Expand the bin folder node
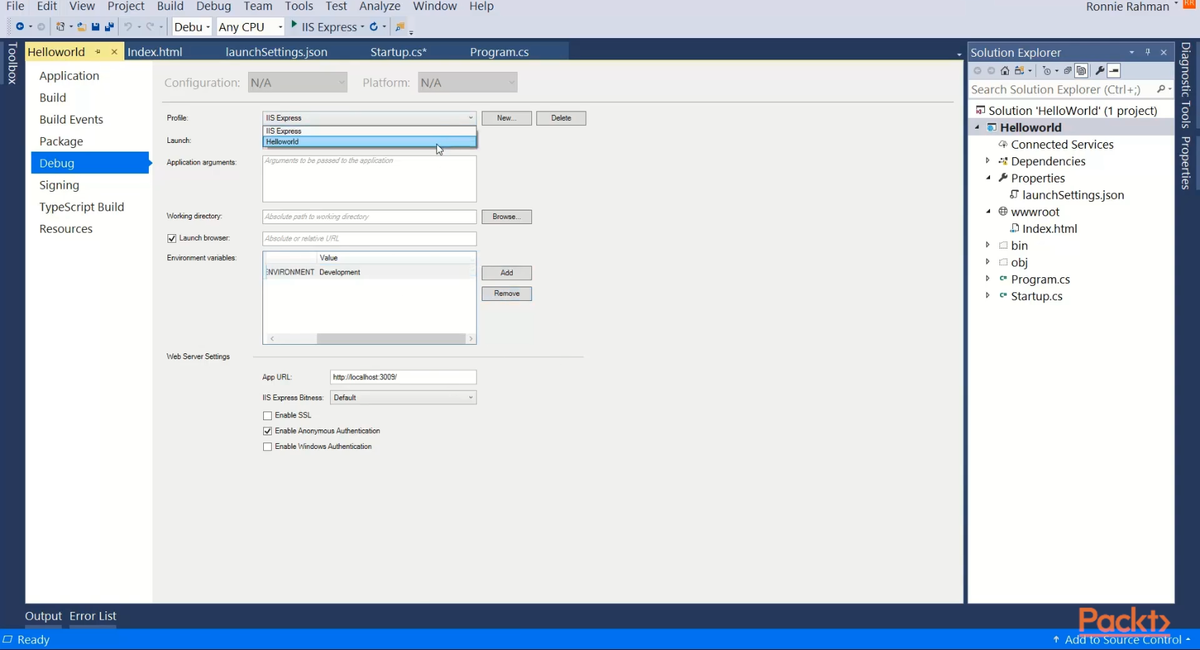 click(x=988, y=245)
